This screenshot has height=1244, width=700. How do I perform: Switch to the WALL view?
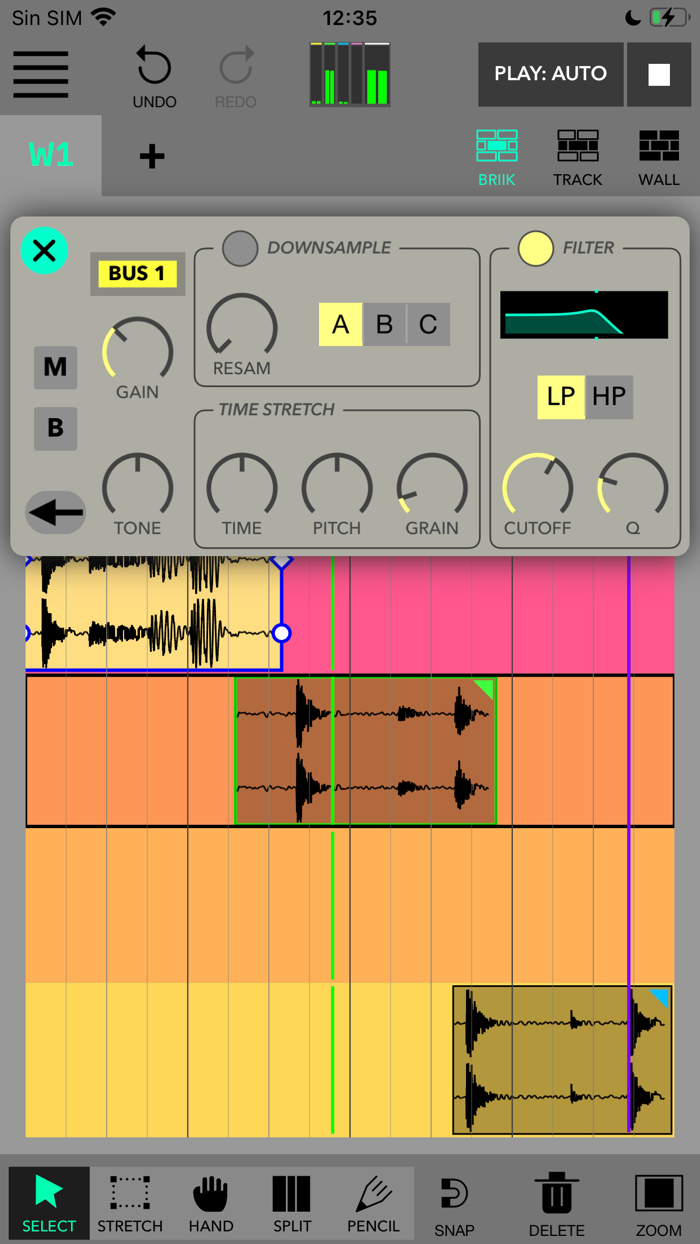[x=659, y=158]
